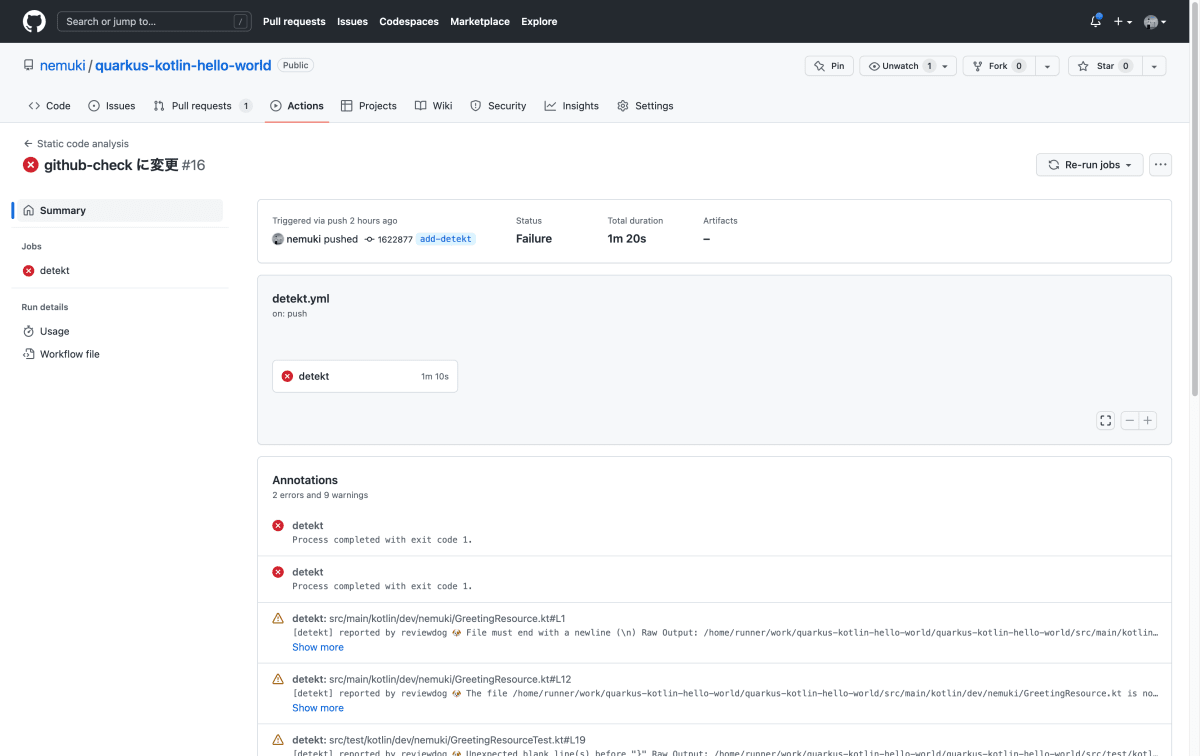
Task: Click the Summary home icon
Action: click(29, 210)
